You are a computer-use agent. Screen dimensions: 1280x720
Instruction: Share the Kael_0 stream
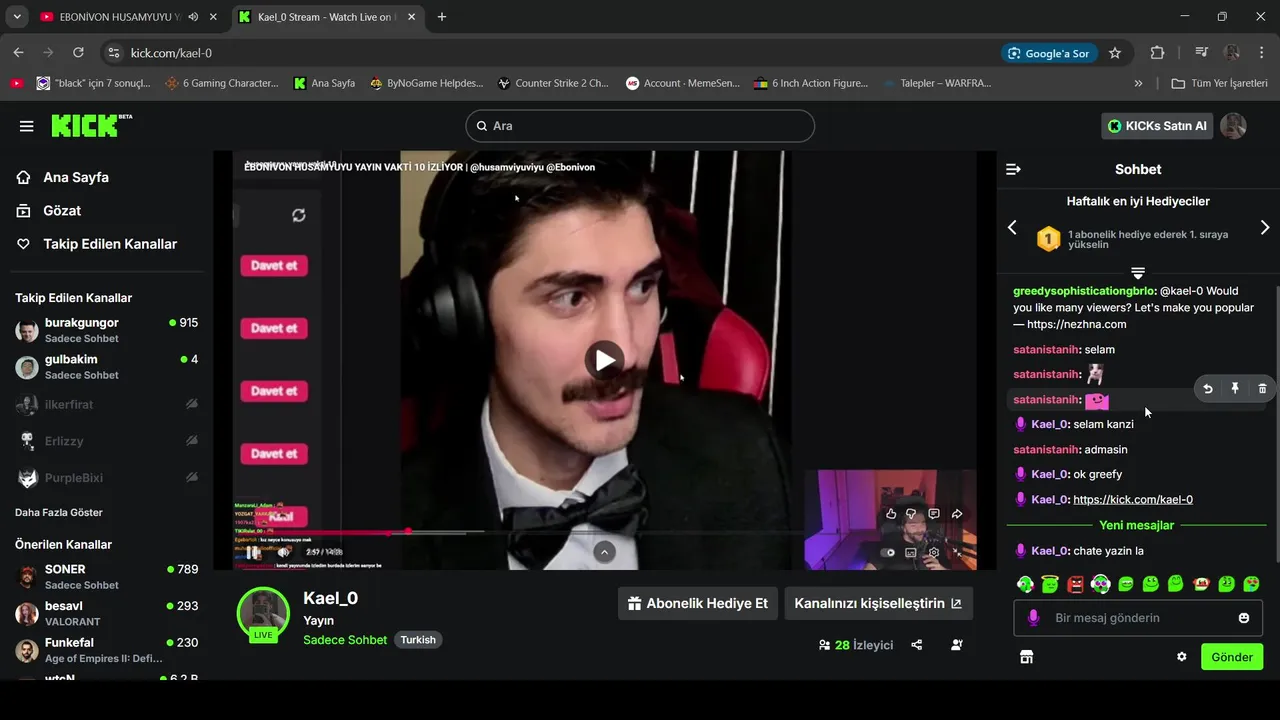click(917, 645)
